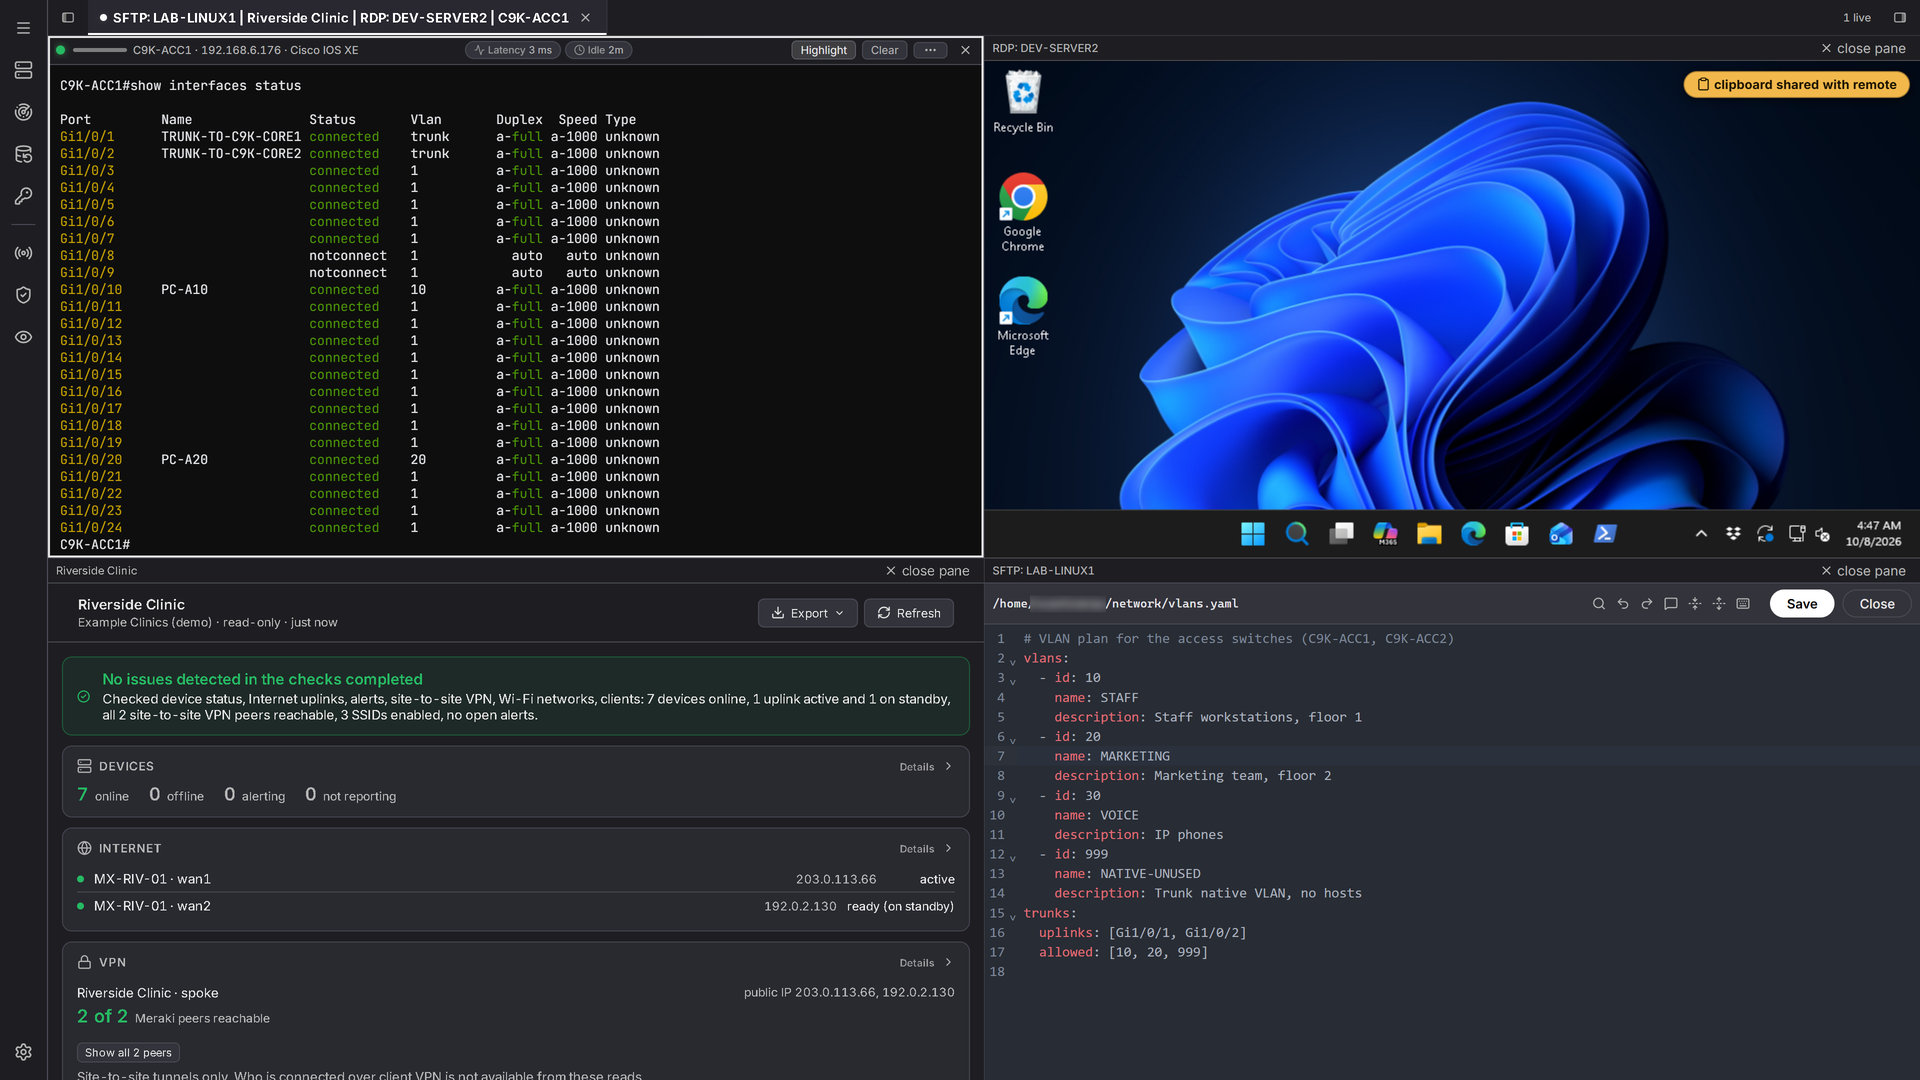Click the clipboard shared with remote badge
The width and height of the screenshot is (1920, 1080).
tap(1797, 85)
